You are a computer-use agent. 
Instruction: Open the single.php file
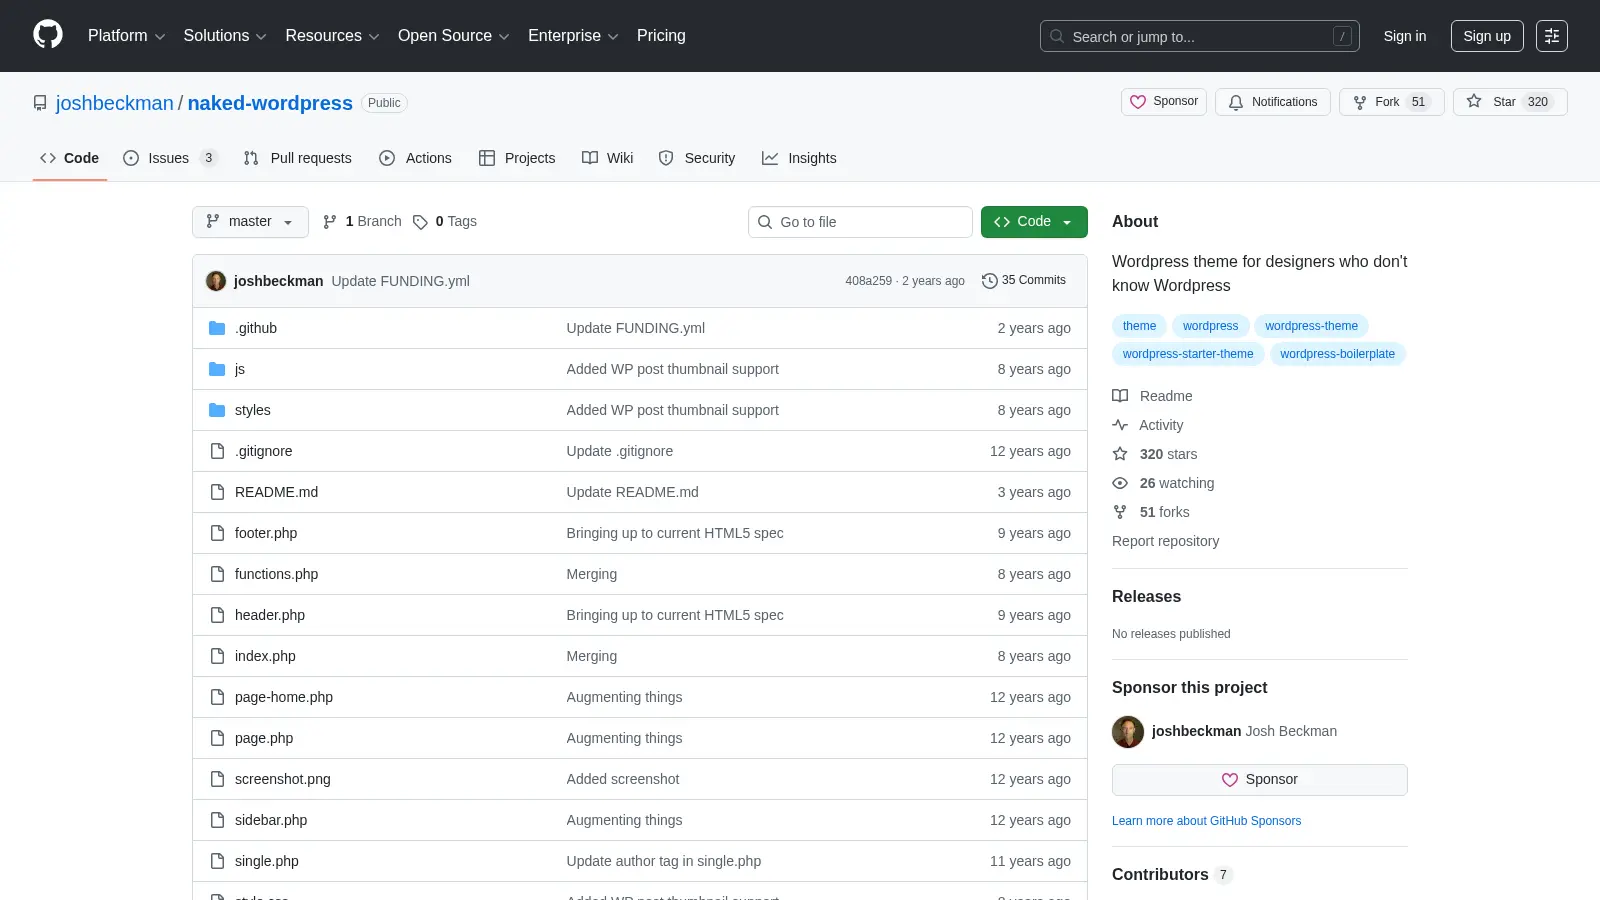[x=267, y=861]
